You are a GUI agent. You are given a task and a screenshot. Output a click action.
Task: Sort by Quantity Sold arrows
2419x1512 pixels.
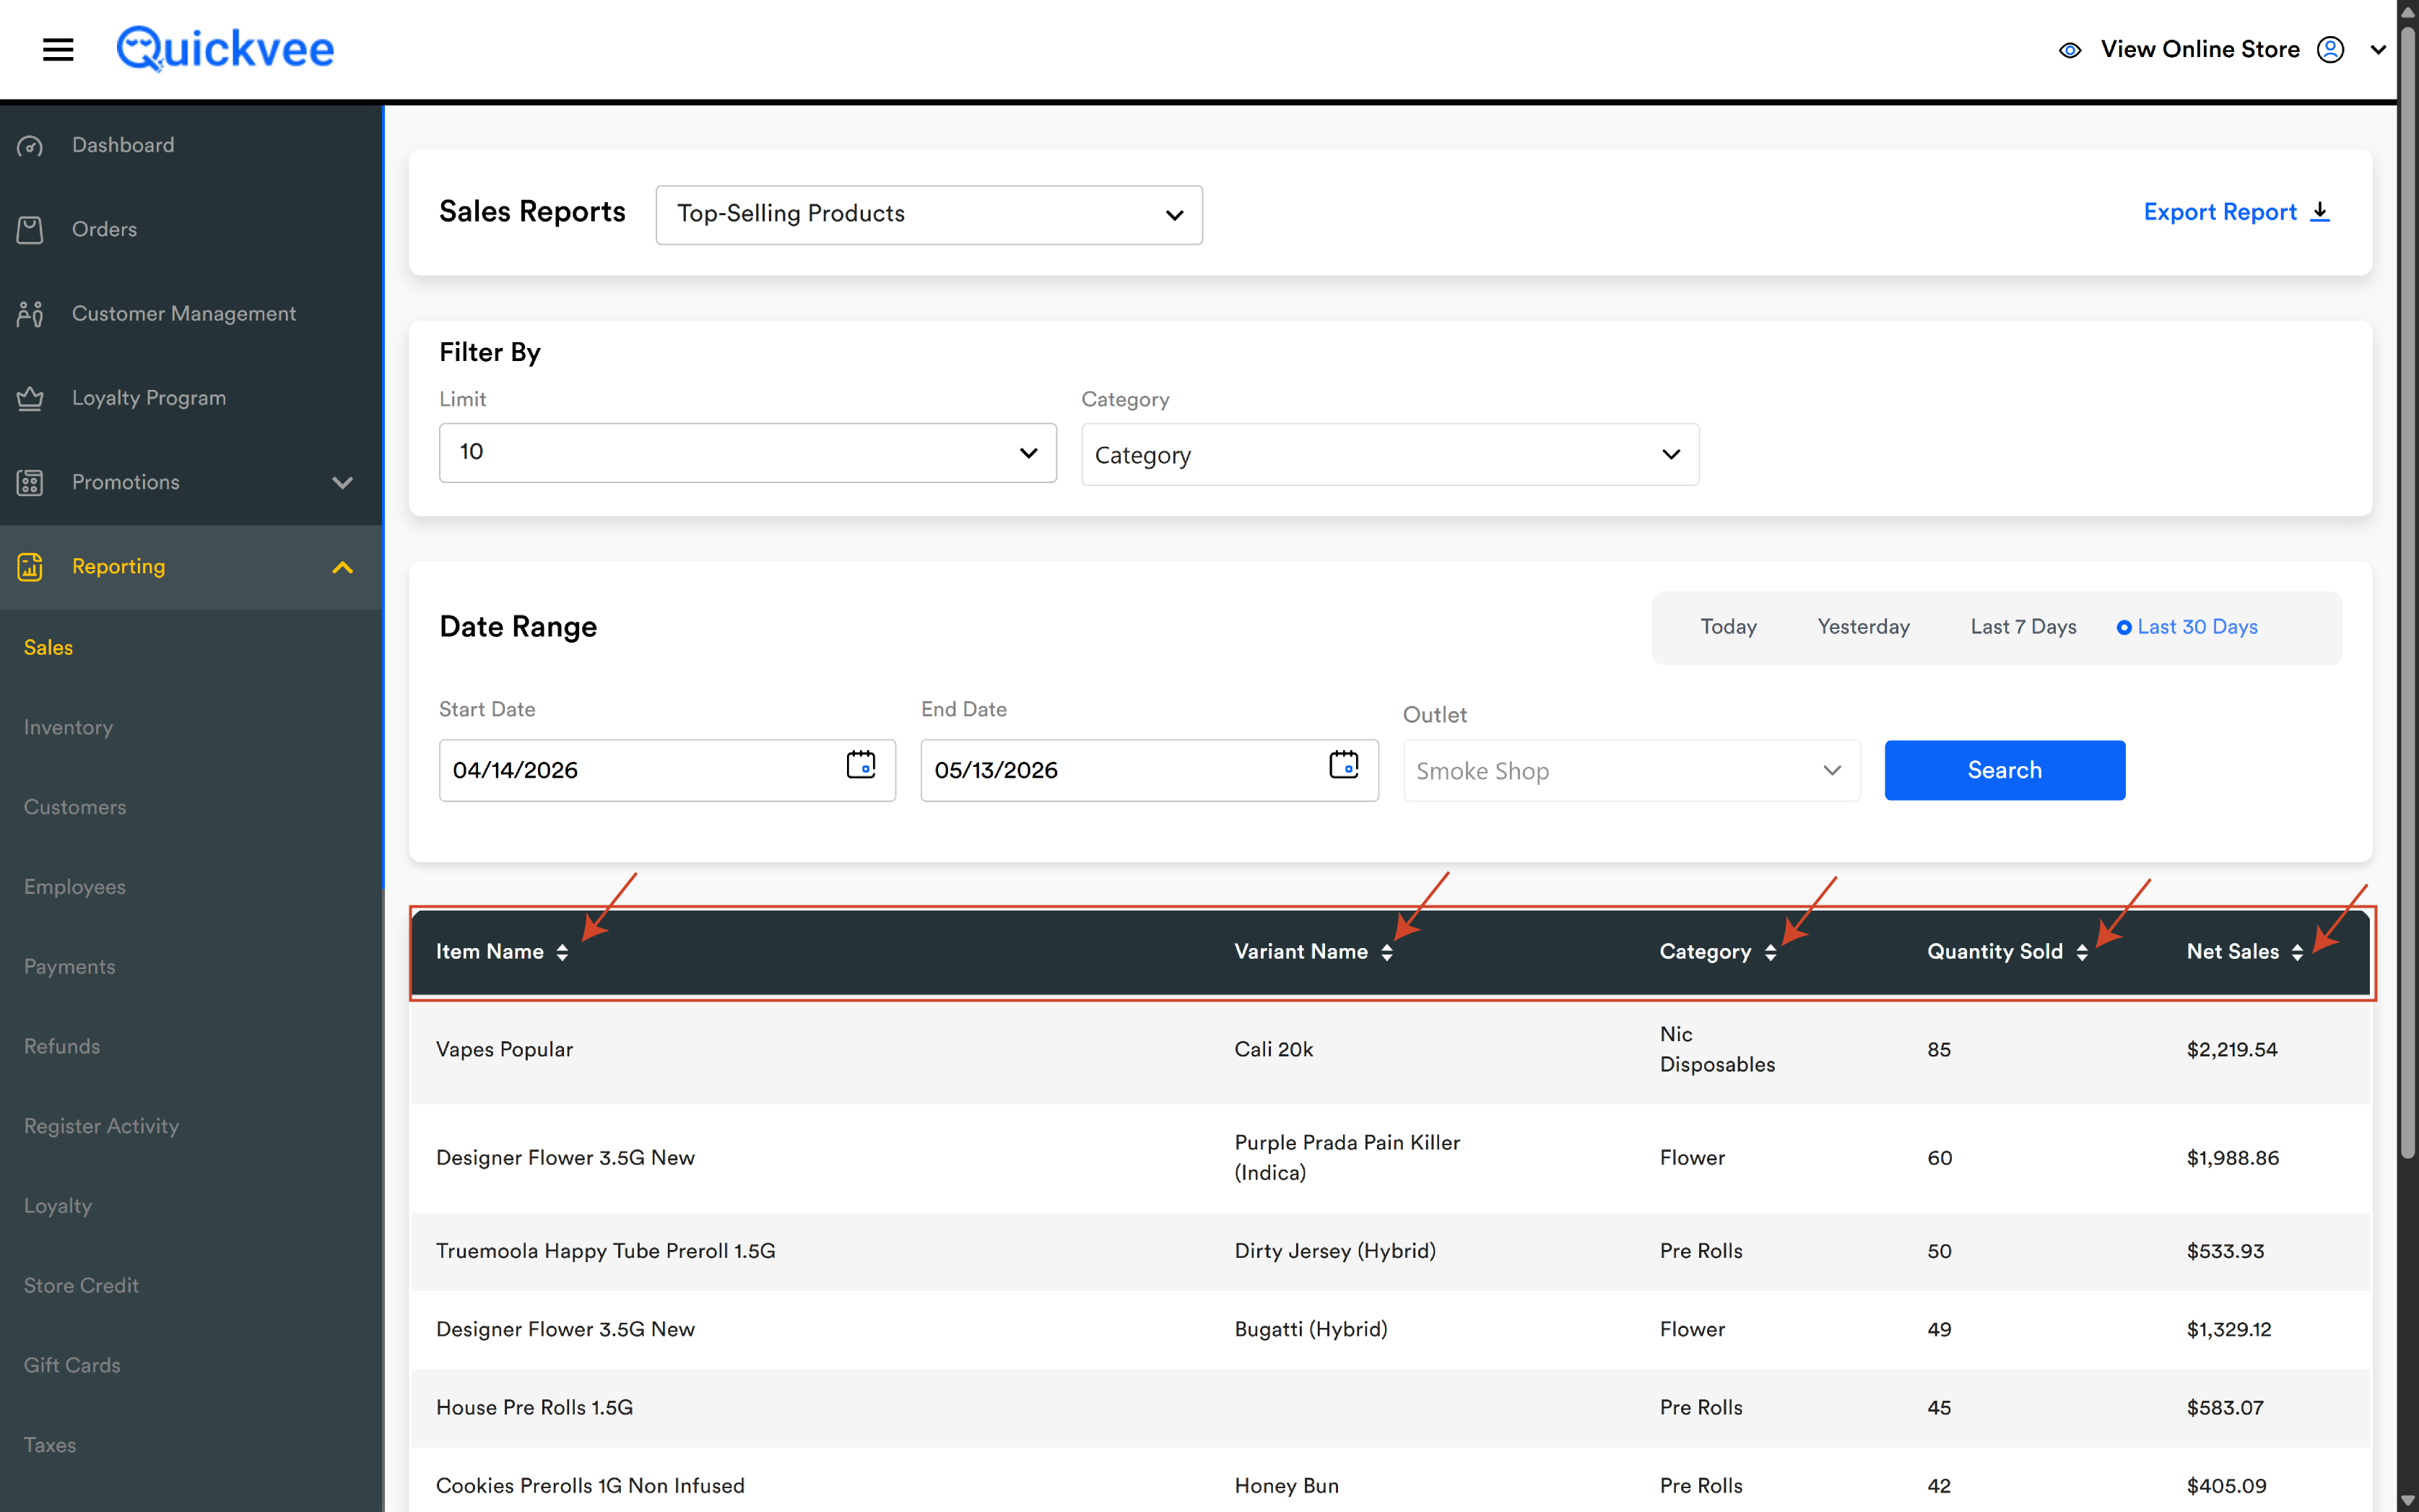[x=2081, y=952]
